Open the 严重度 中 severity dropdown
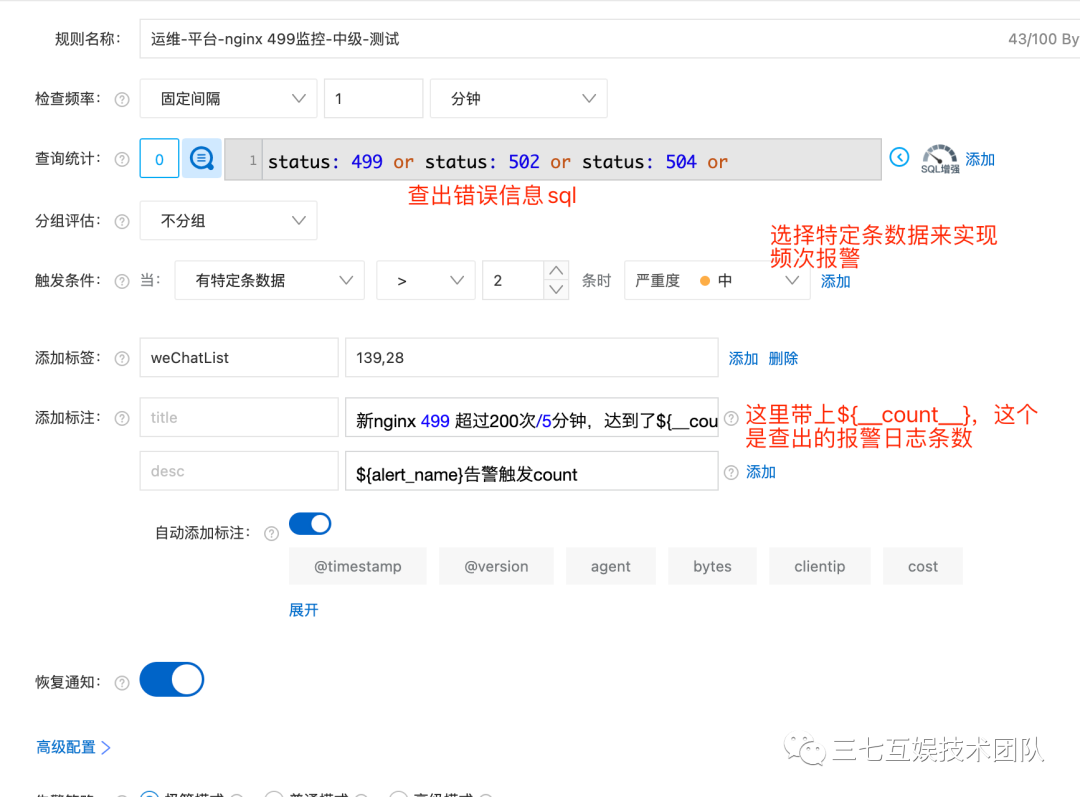The image size is (1080, 797). click(717, 280)
